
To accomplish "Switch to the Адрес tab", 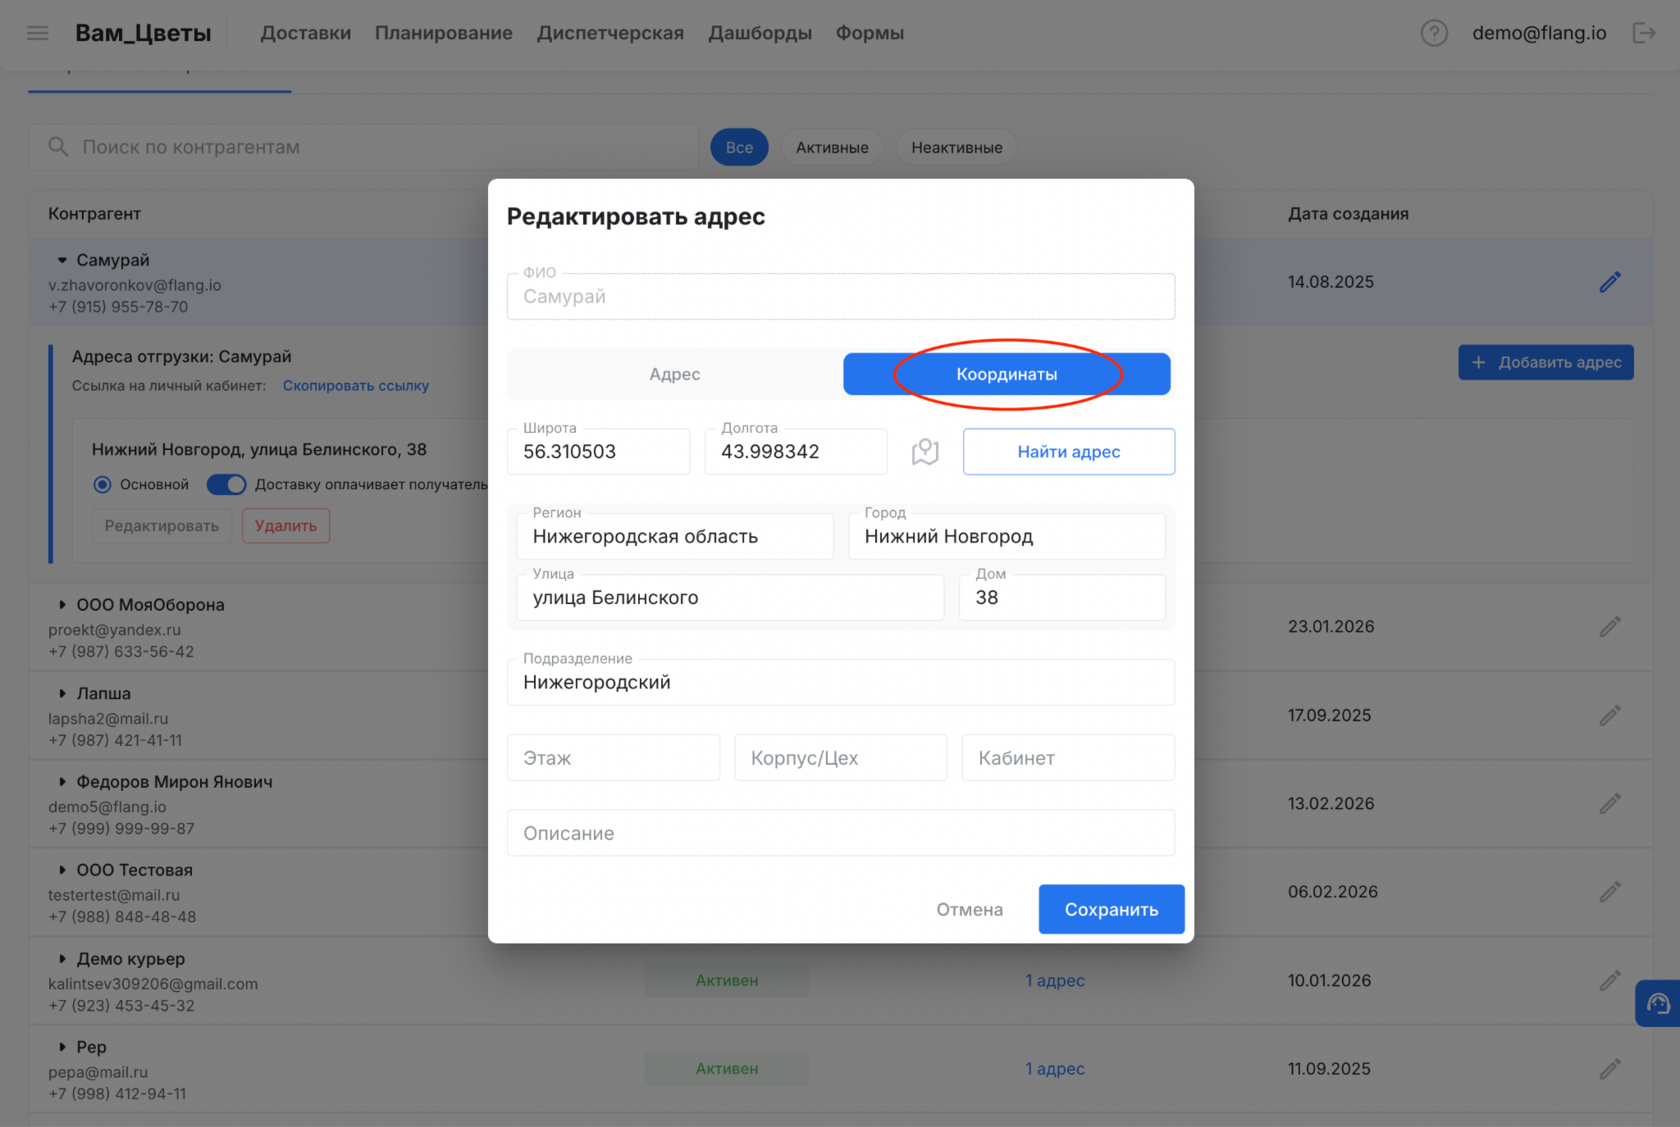I will [x=674, y=373].
